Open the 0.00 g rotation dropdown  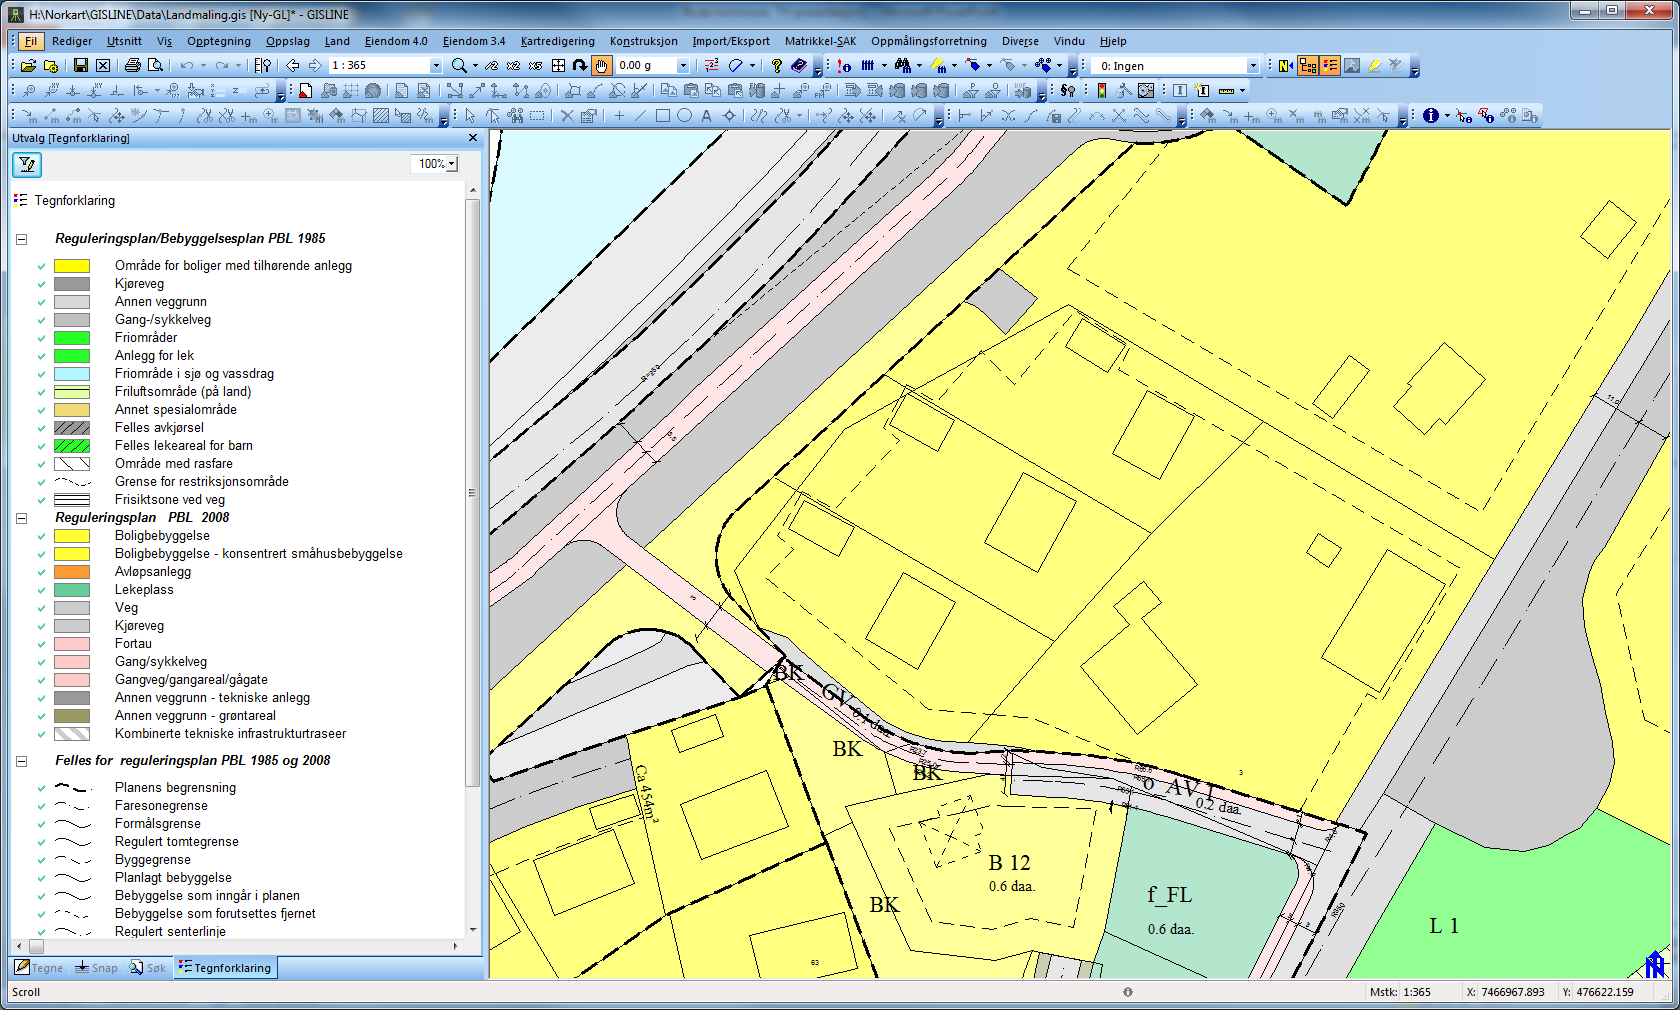[683, 65]
